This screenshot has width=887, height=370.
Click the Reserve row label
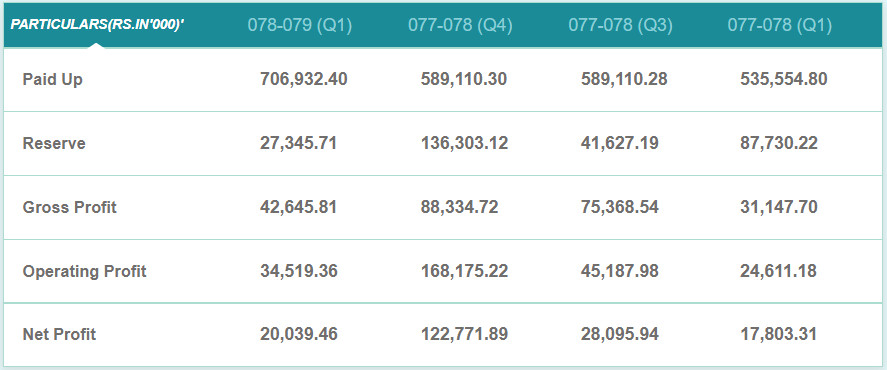click(x=54, y=144)
